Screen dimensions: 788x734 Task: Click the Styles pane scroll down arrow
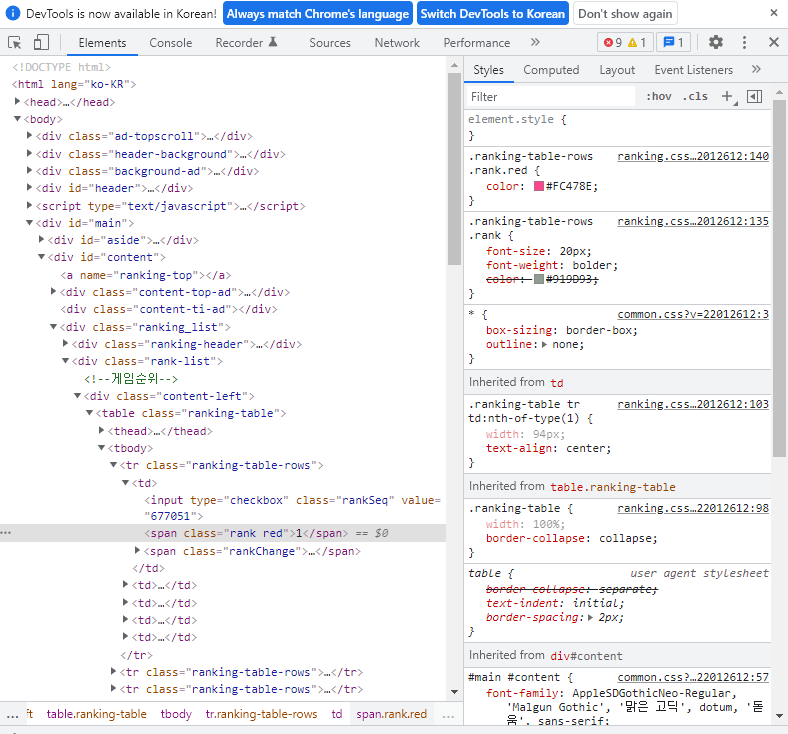(779, 716)
